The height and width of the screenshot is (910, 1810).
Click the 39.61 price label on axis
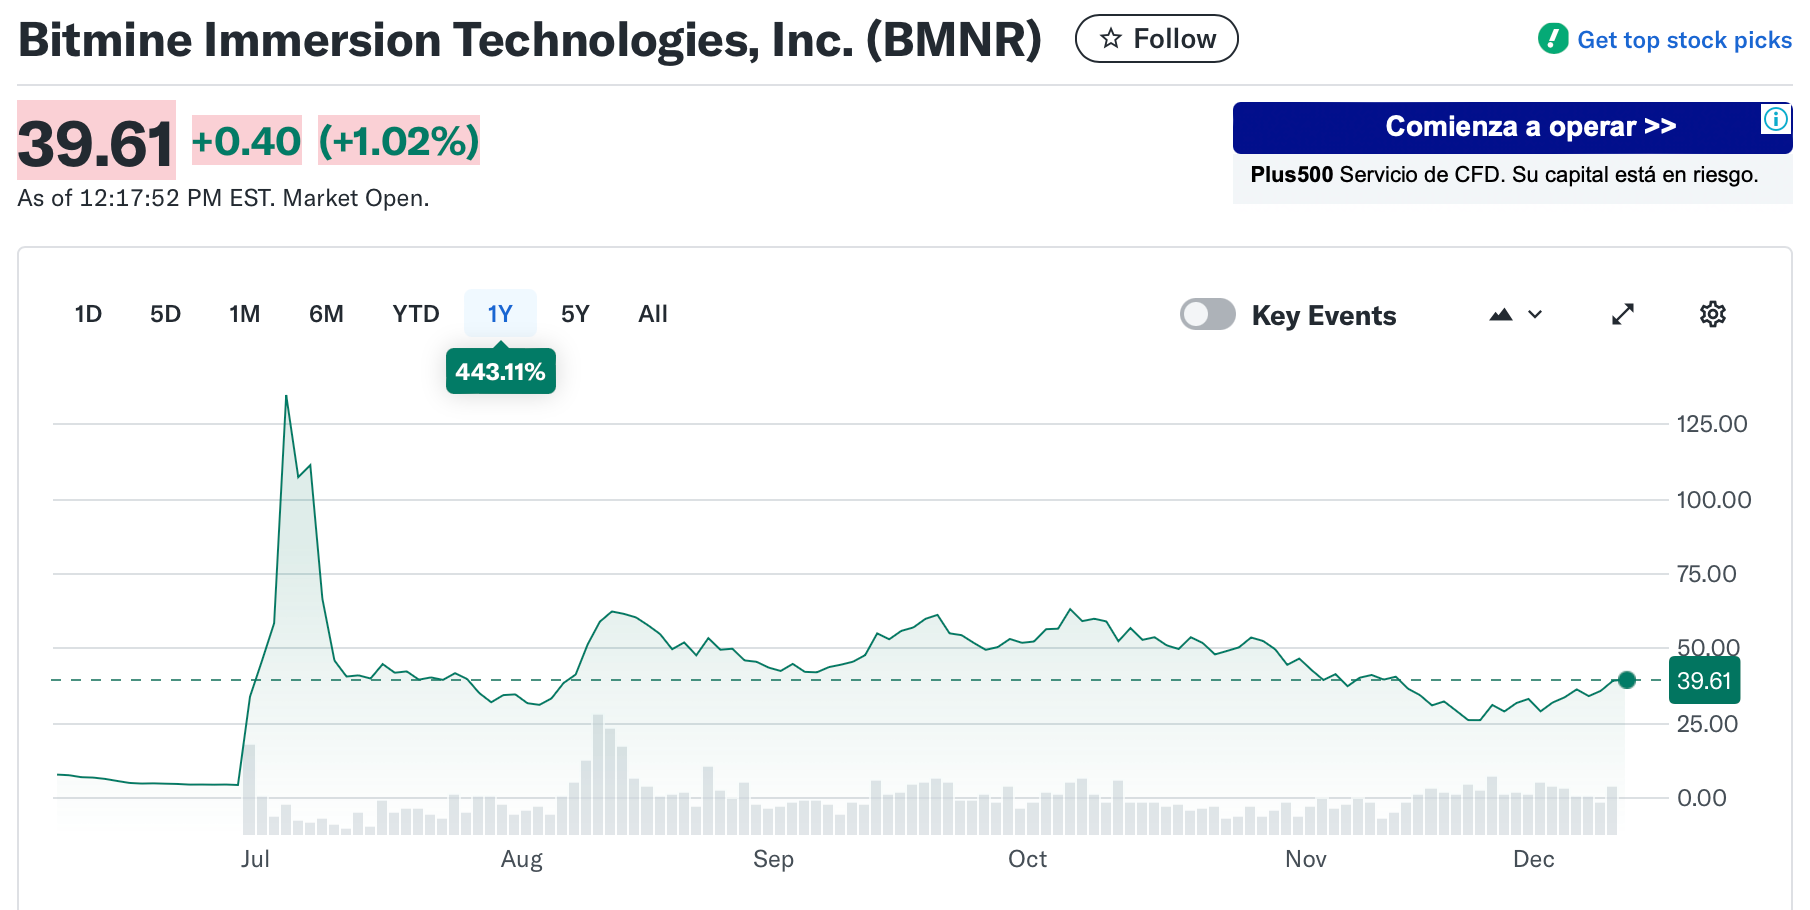(1704, 681)
